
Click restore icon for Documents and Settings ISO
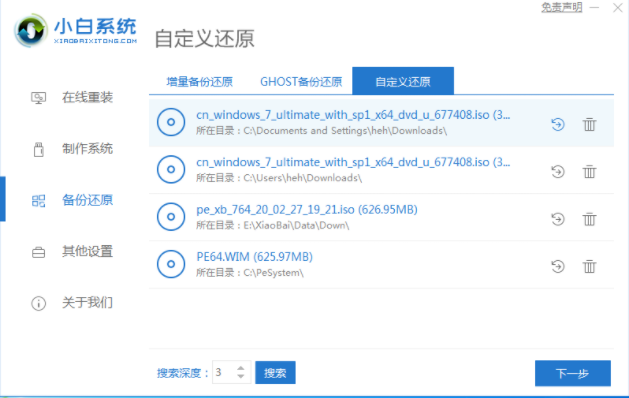pyautogui.click(x=558, y=124)
